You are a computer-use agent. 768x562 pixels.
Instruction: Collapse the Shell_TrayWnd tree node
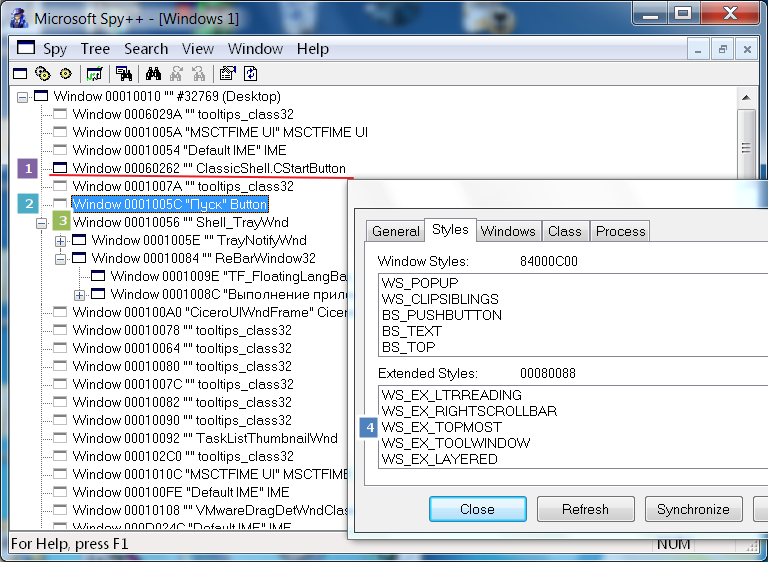click(42, 223)
